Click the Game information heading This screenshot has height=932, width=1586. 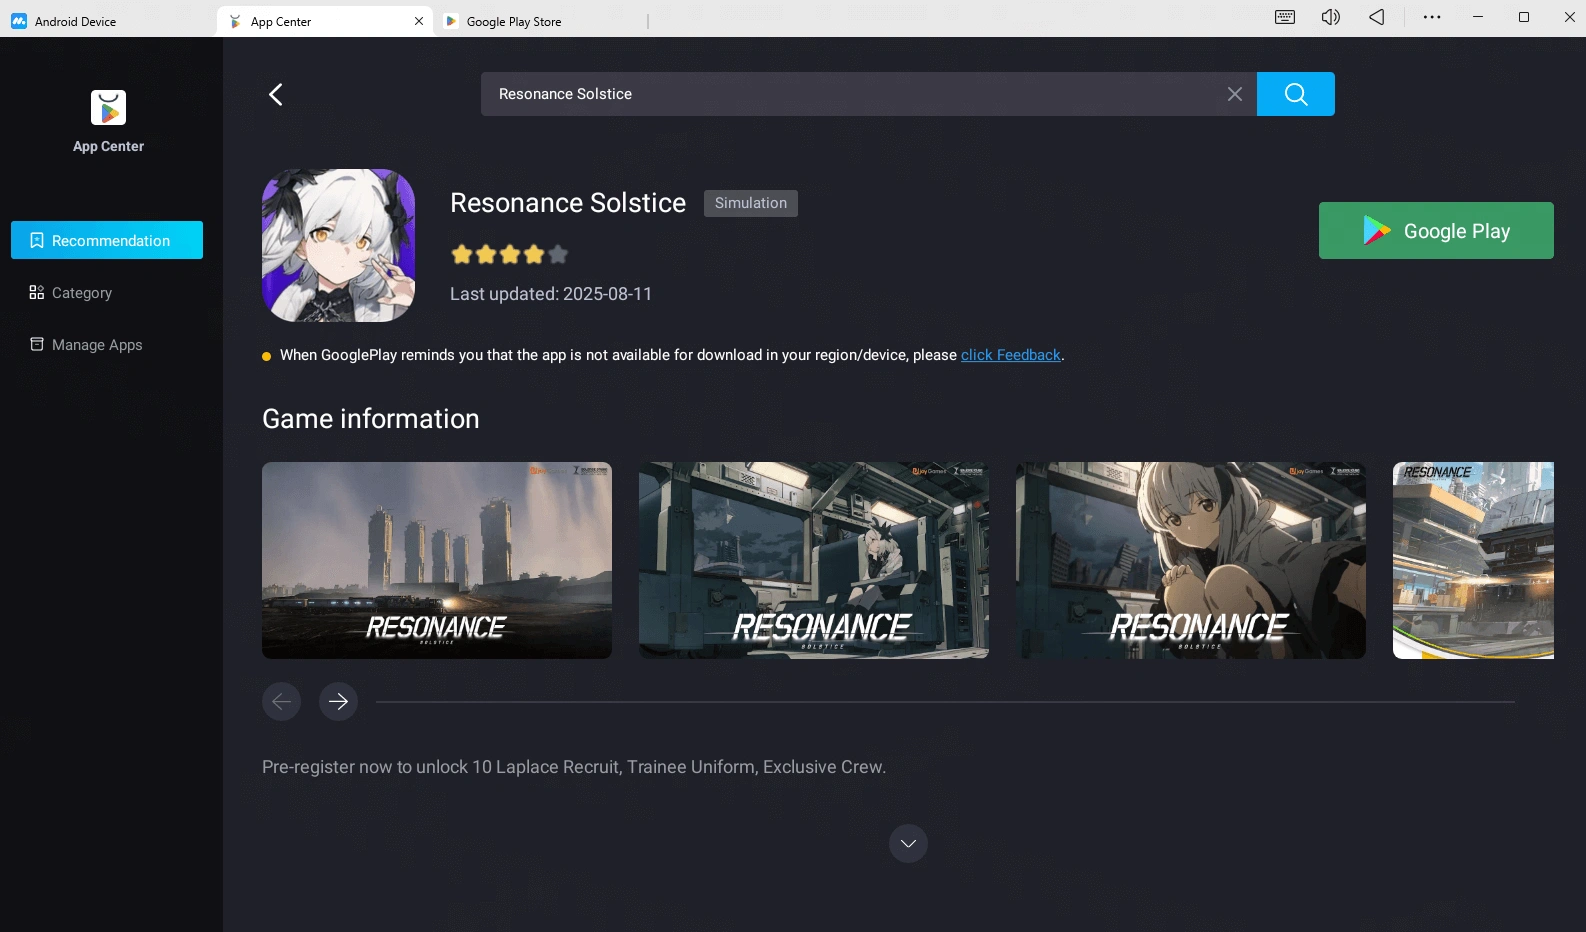[x=371, y=419]
